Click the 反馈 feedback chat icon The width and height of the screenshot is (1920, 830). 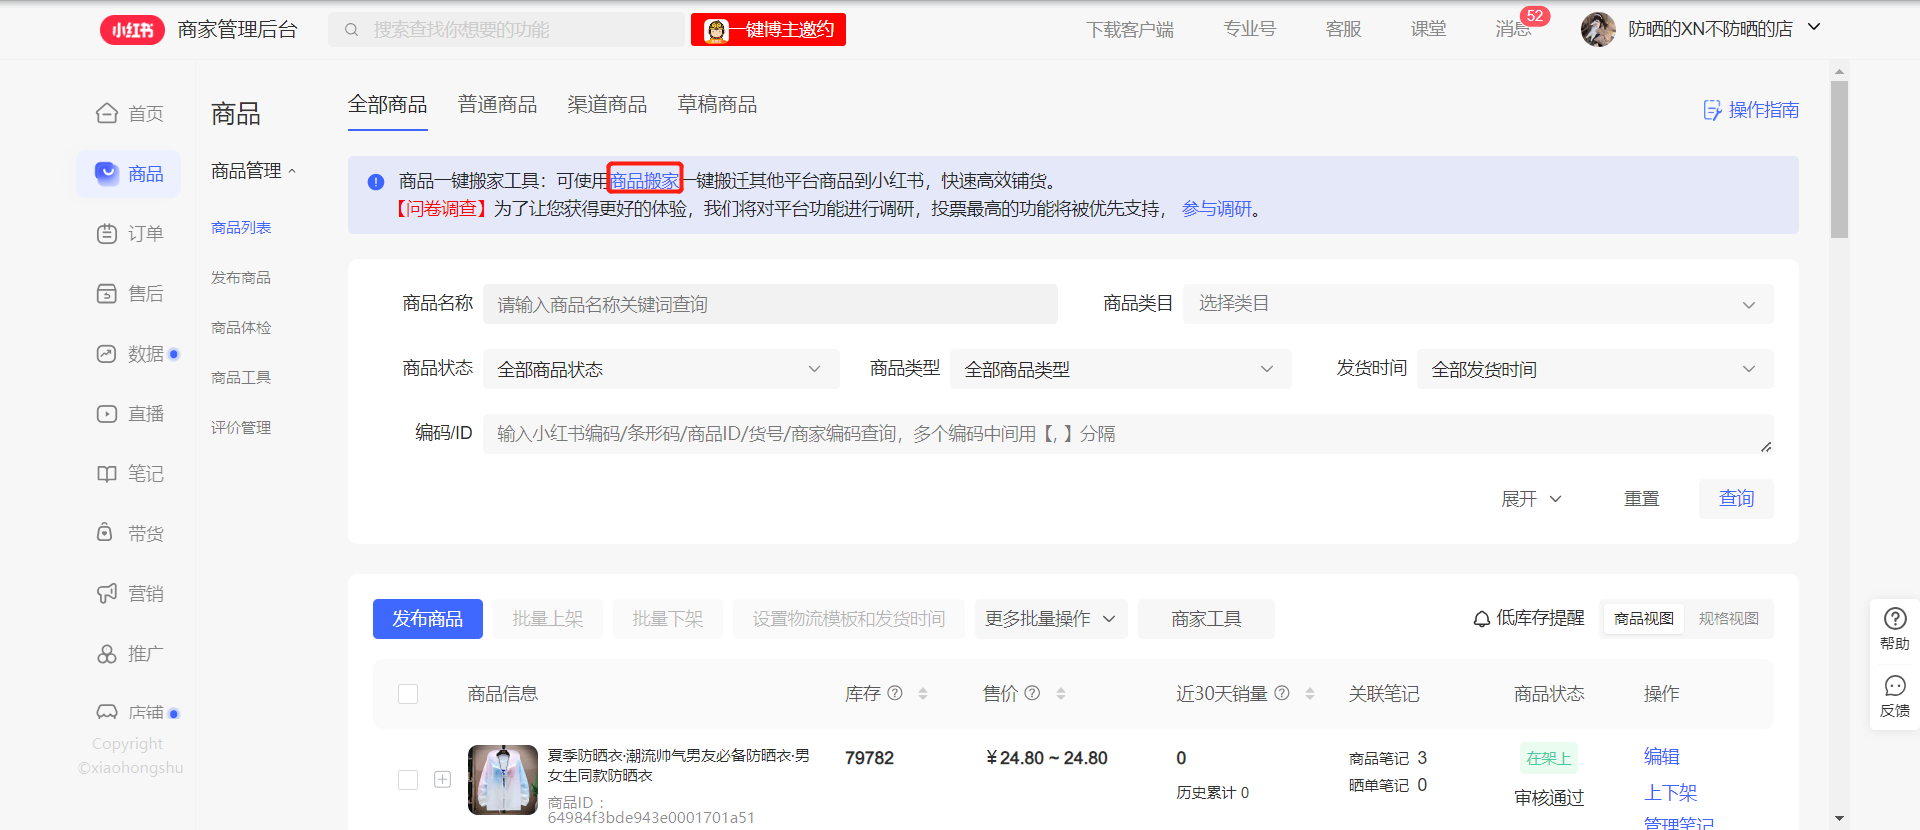pyautogui.click(x=1894, y=686)
